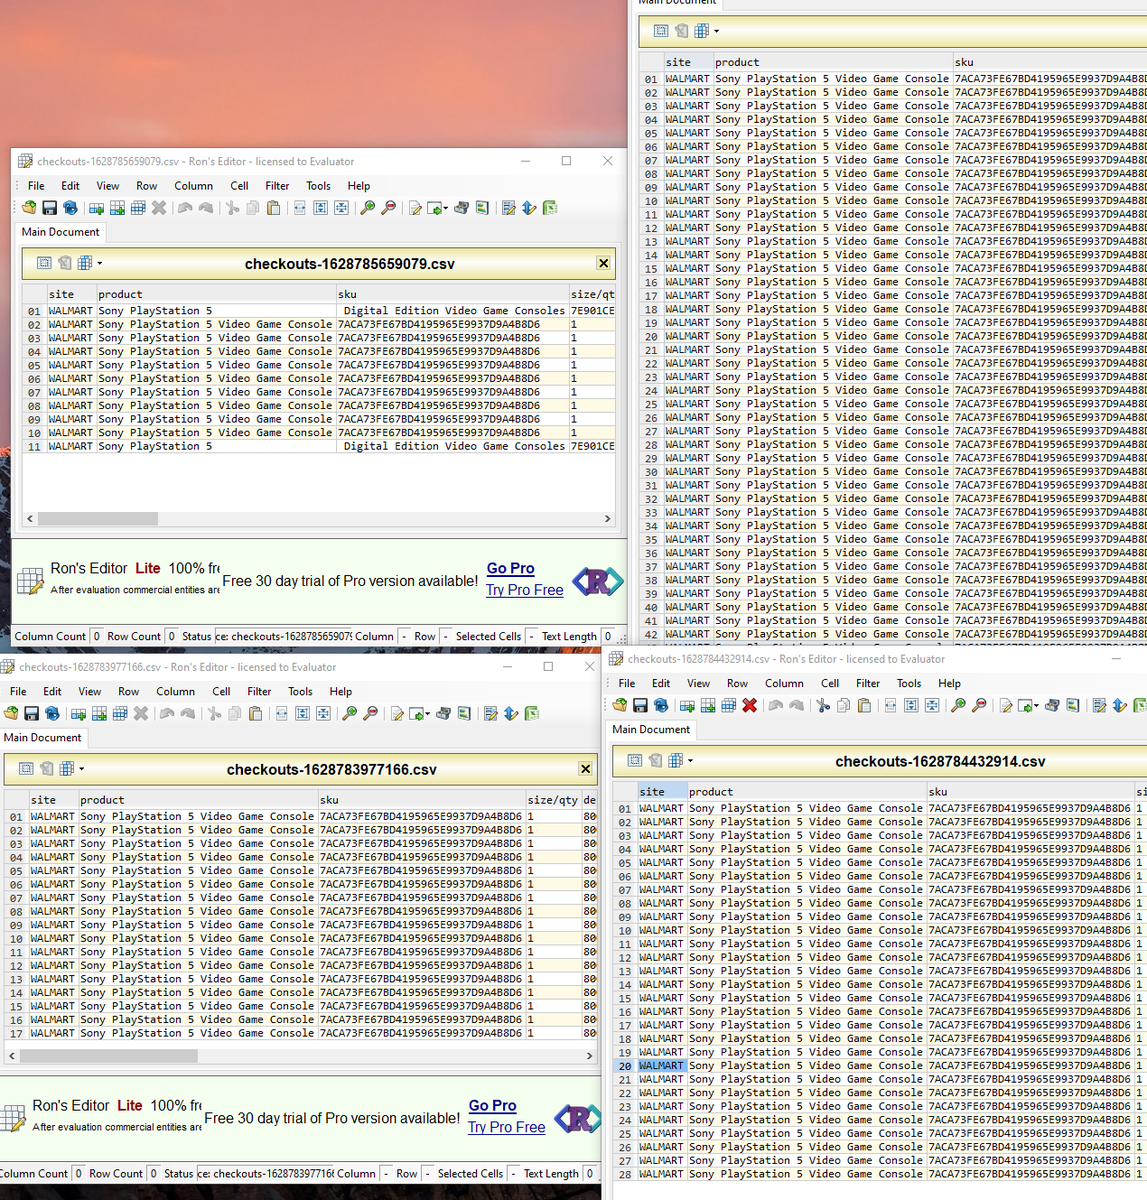Select the Main Document tab in the checkouts-1628784432914 window
This screenshot has height=1200, width=1147.
pos(651,730)
